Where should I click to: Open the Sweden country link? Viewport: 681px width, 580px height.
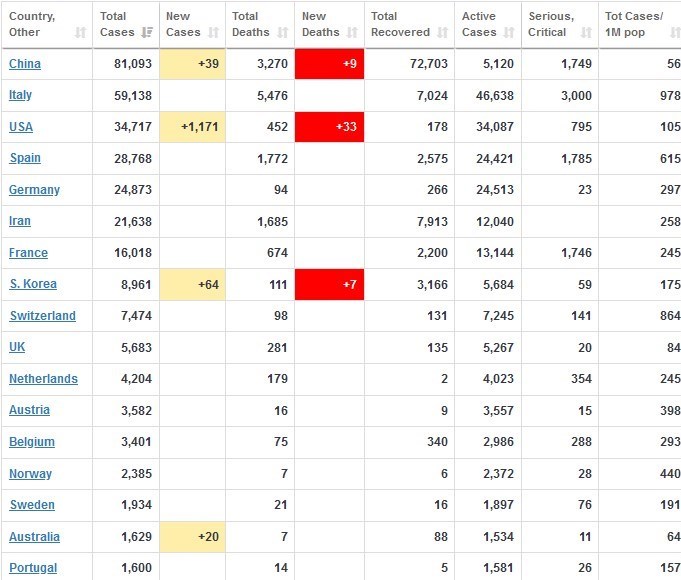32,505
